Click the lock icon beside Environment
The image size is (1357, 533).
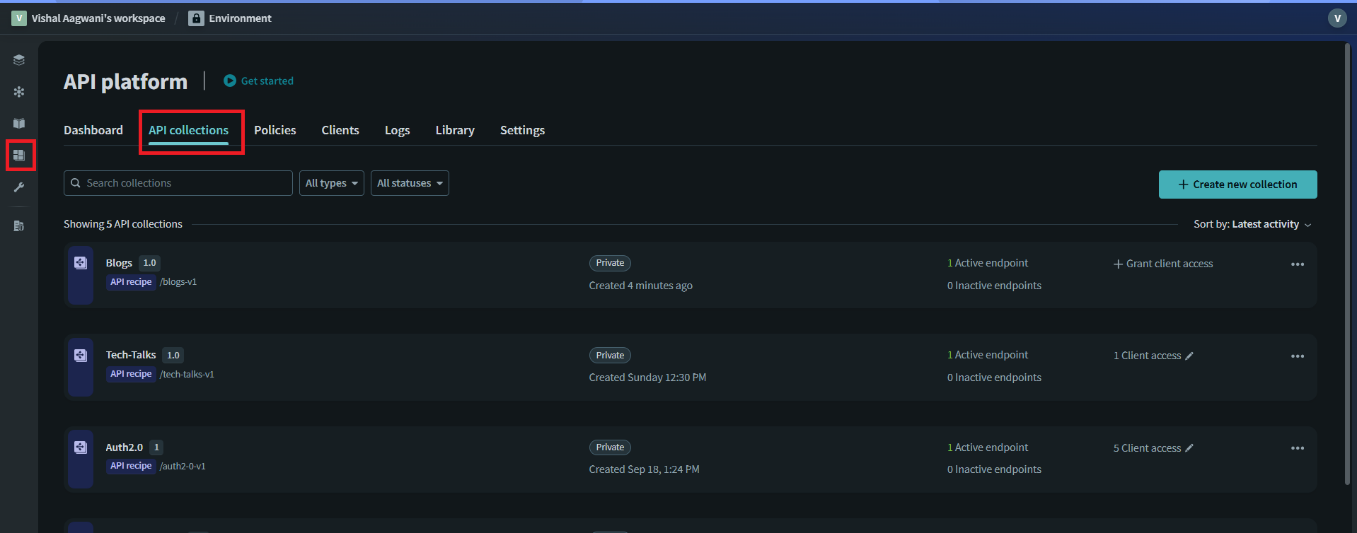196,18
